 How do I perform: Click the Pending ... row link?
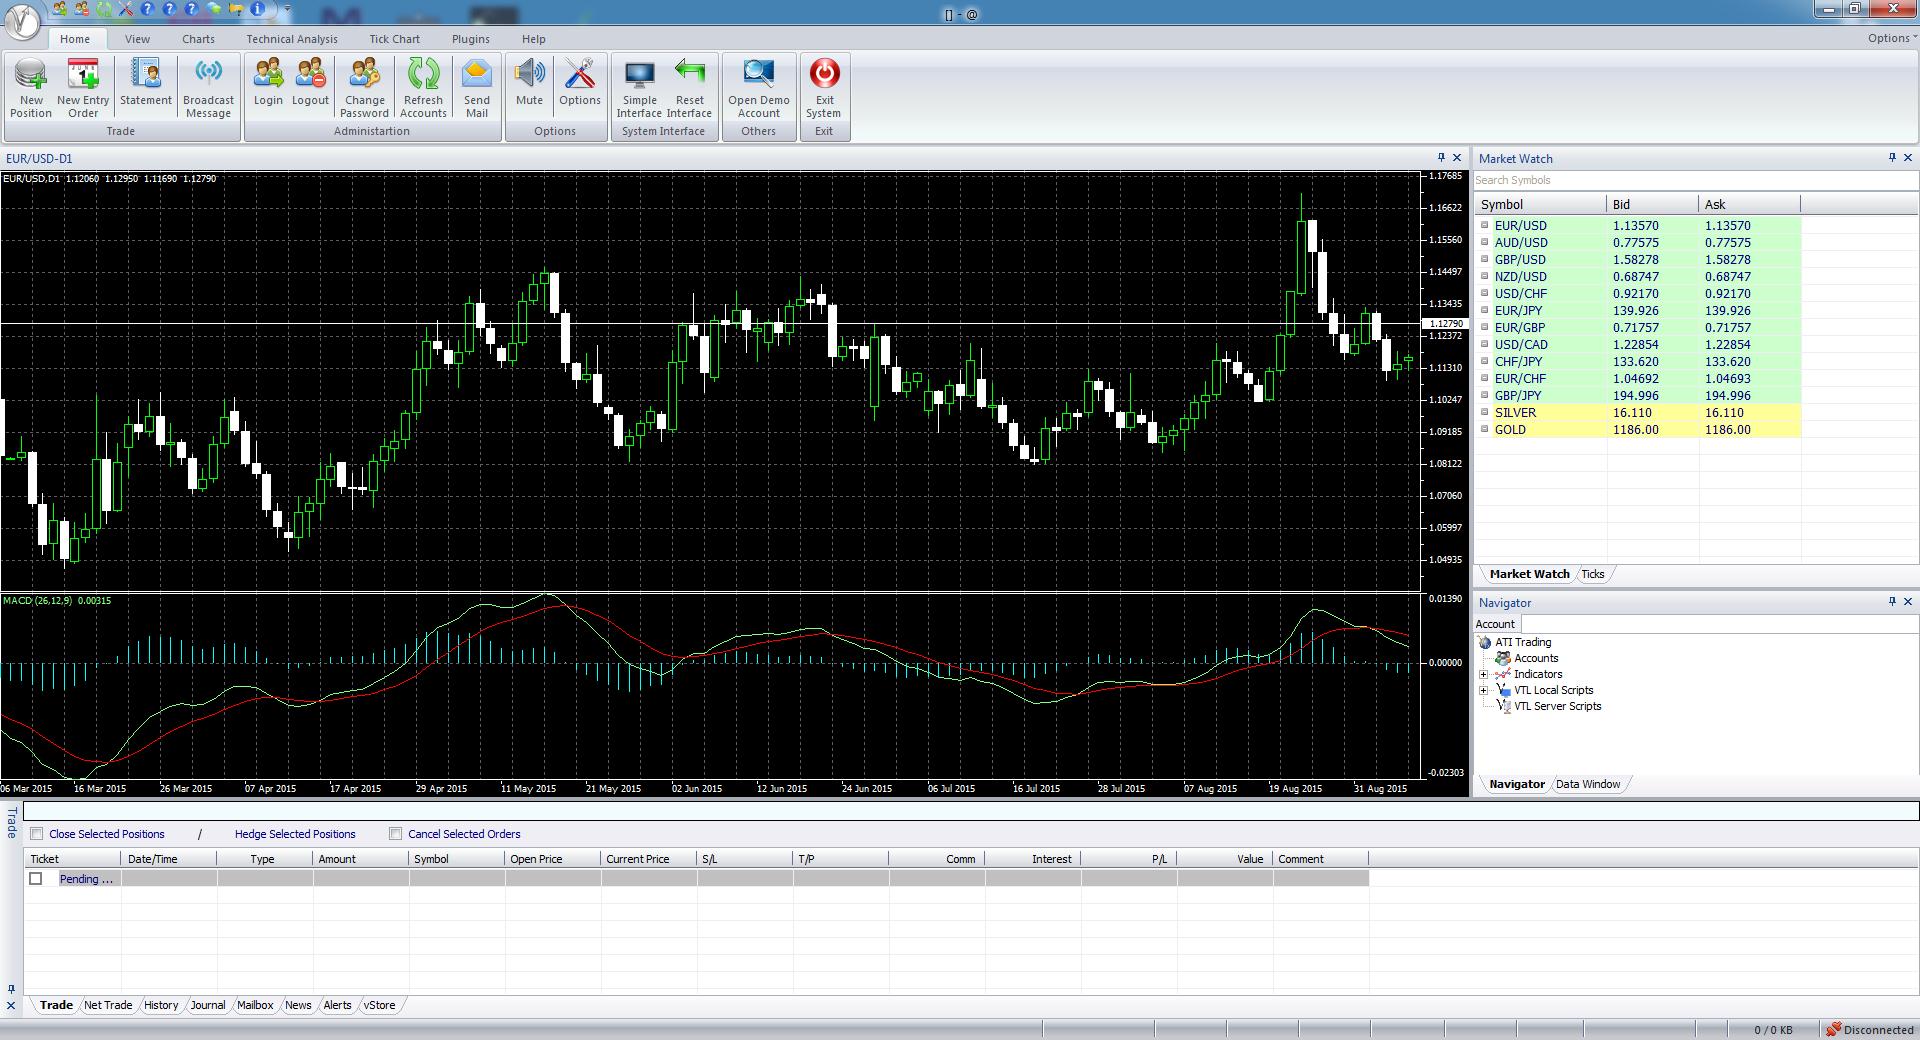(86, 879)
